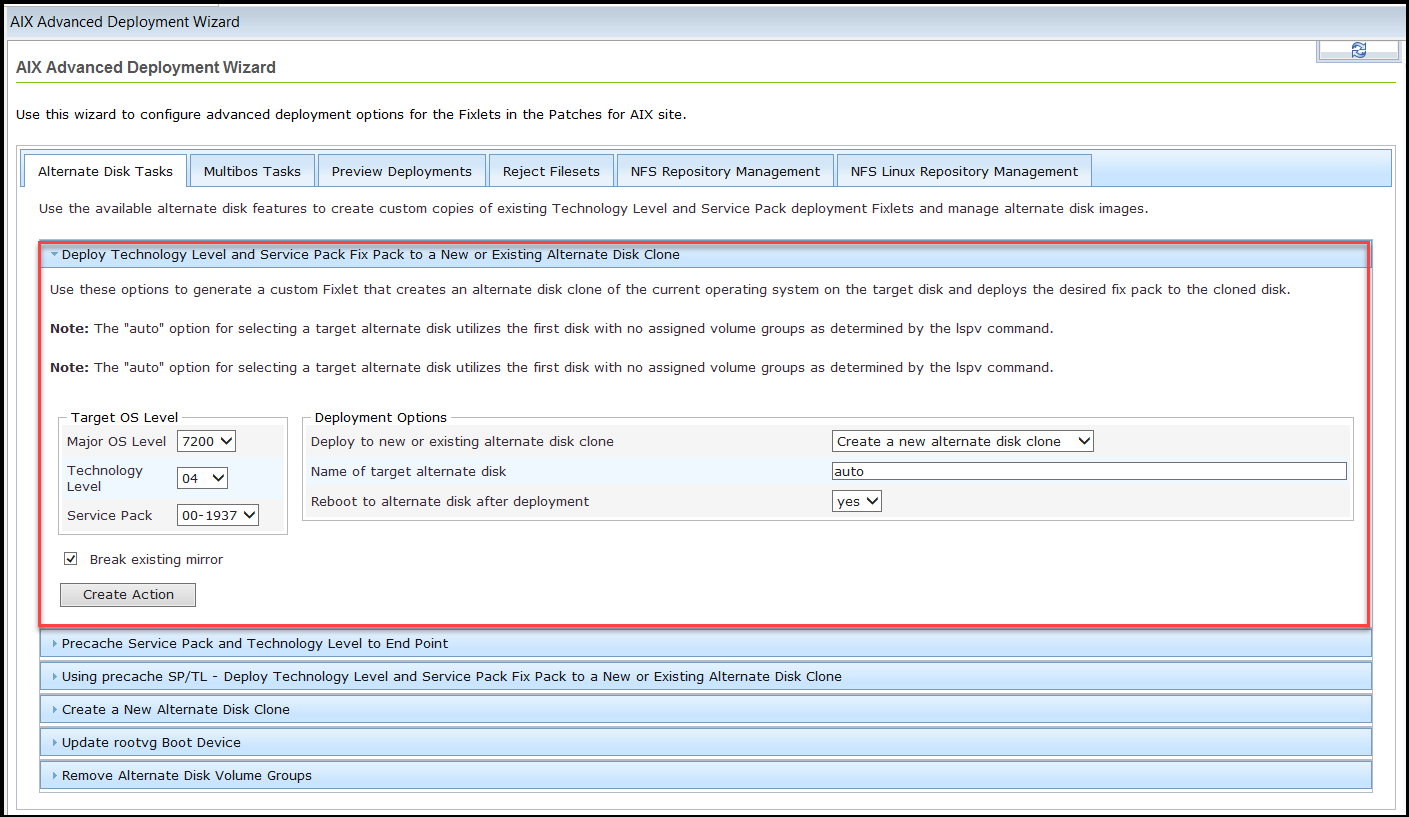Expand the Using precache SP/TL section
Screen dimensions: 1409x817
point(706,677)
